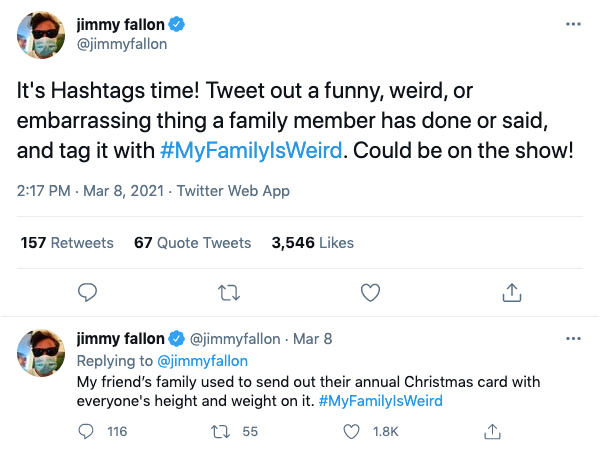Open the @jimmyfallon handle under the main tweet's name
This screenshot has width=600, height=452.
click(x=122, y=44)
